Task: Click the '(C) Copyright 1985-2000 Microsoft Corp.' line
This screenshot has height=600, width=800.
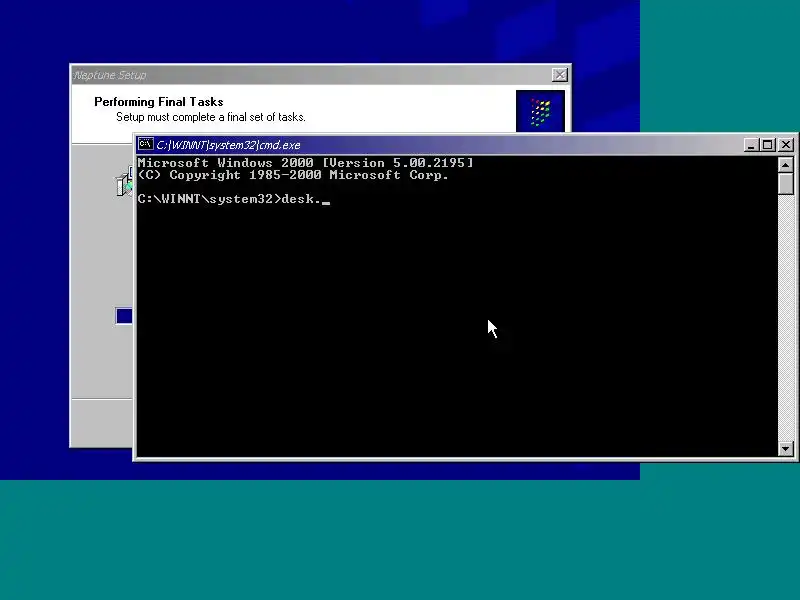Action: click(x=293, y=175)
